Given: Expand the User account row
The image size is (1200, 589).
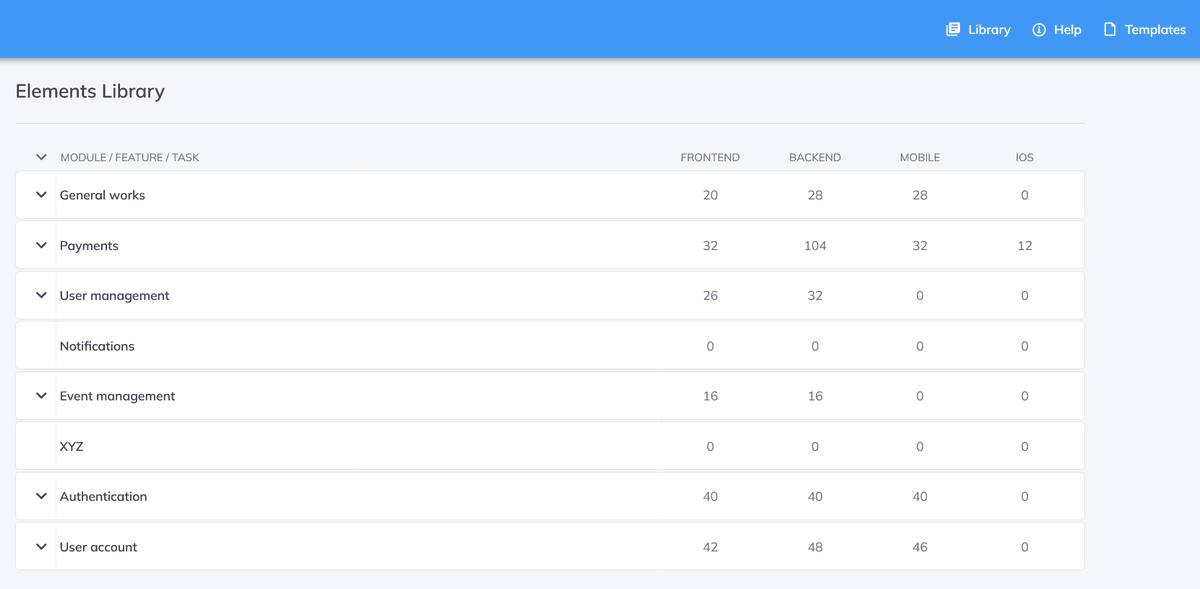Looking at the screenshot, I should [41, 547].
